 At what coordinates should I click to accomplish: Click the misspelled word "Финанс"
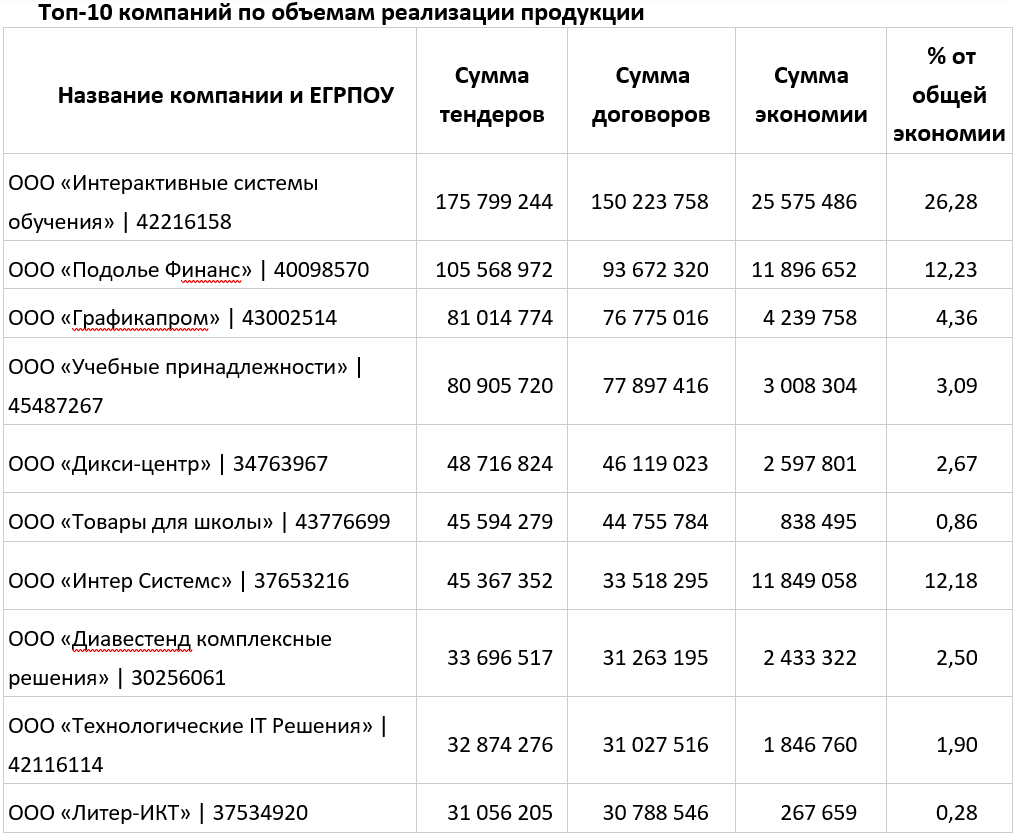[214, 269]
